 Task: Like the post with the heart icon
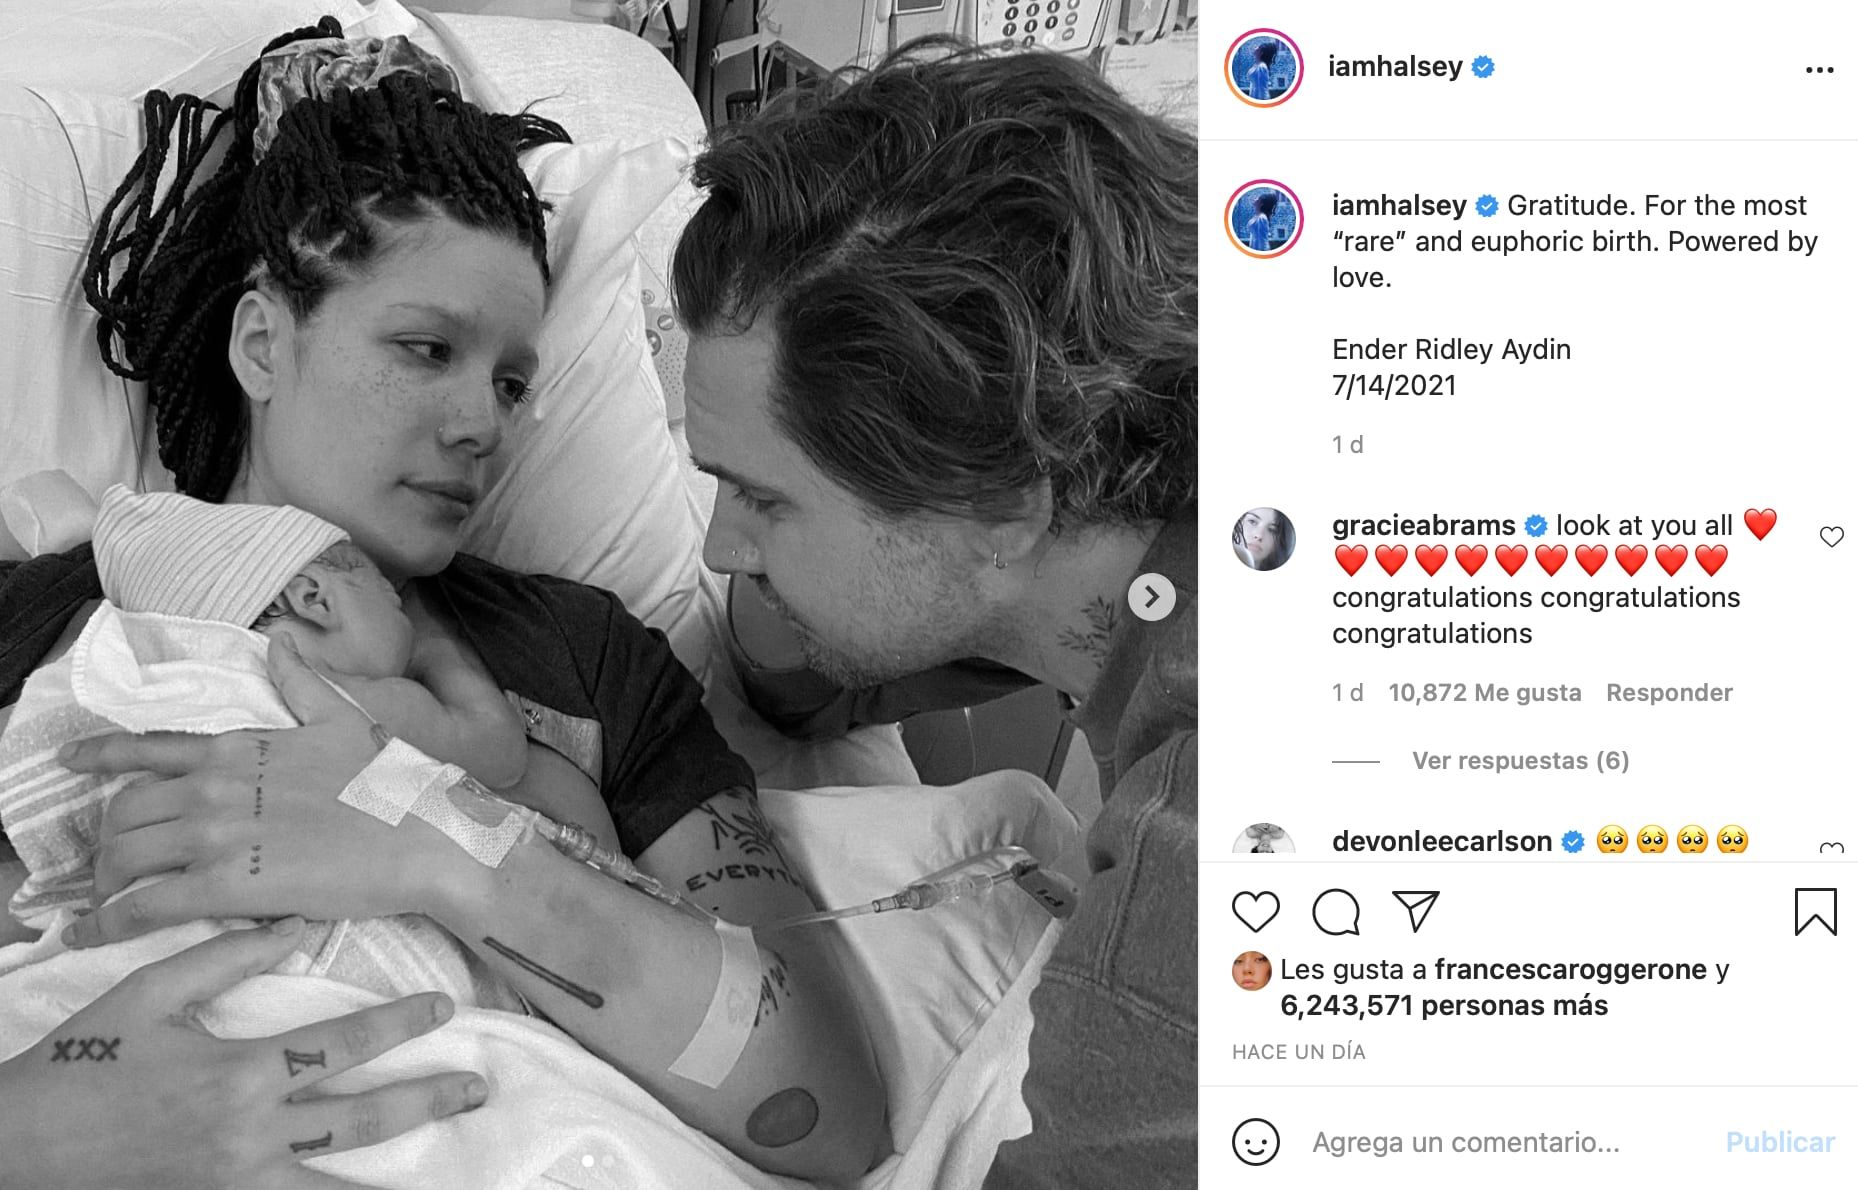[1256, 911]
